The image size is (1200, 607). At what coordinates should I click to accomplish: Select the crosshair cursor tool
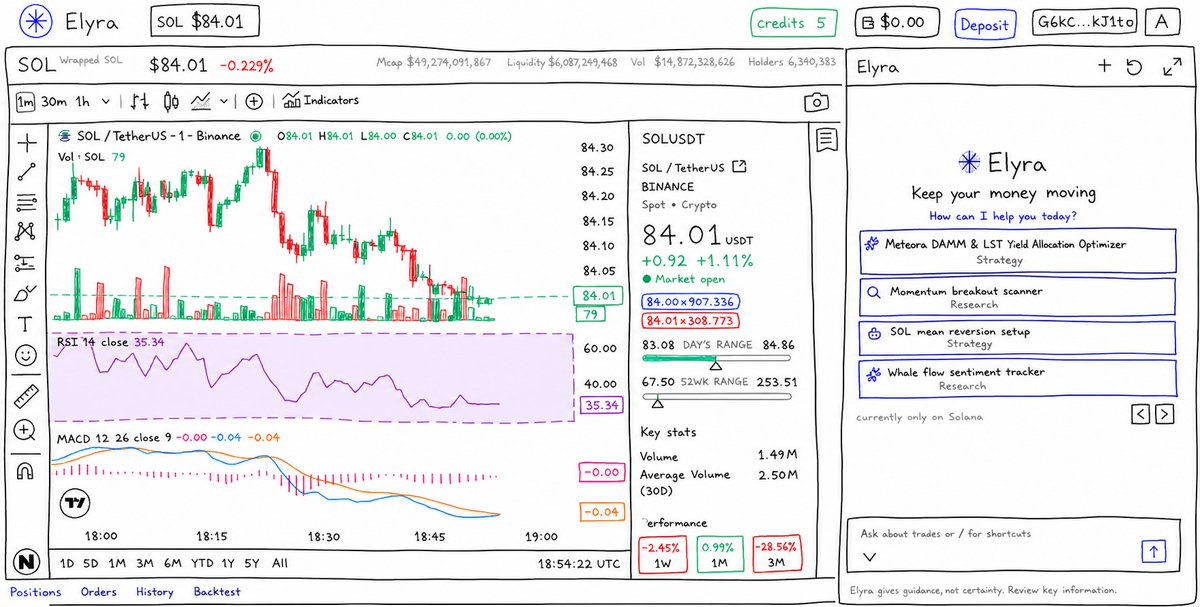(x=26, y=141)
